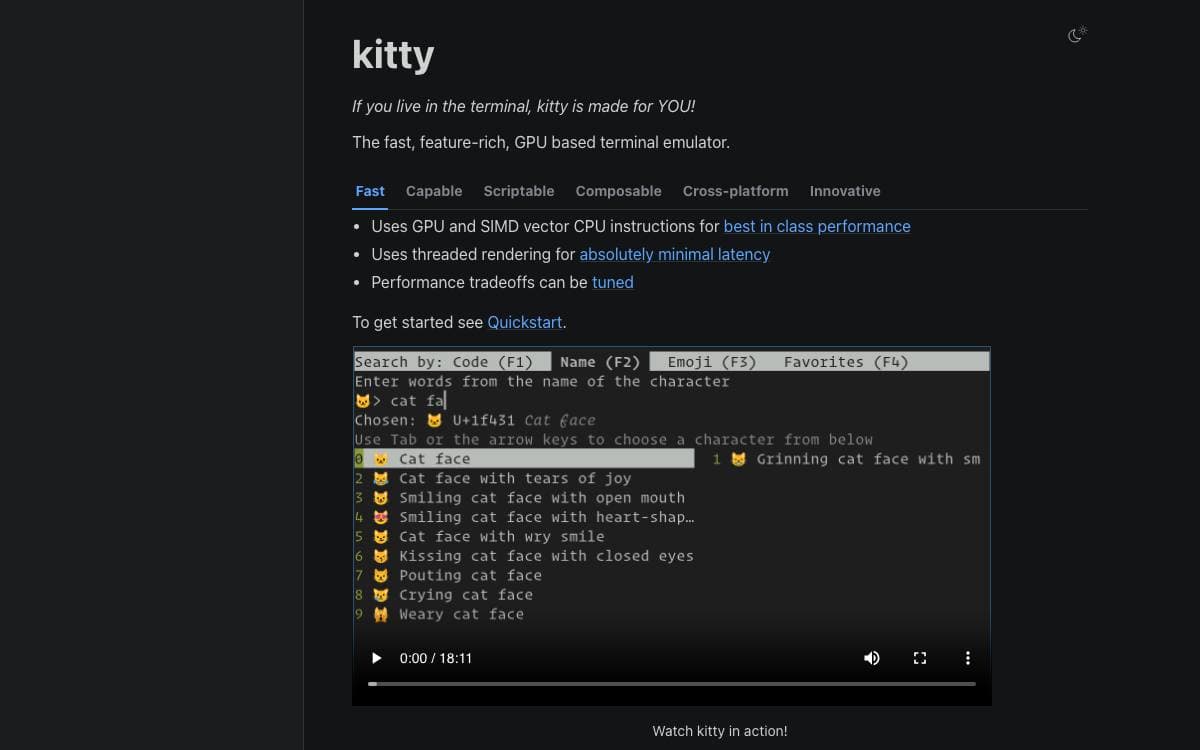Follow the best in class performance link
This screenshot has width=1200, height=750.
coord(817,227)
